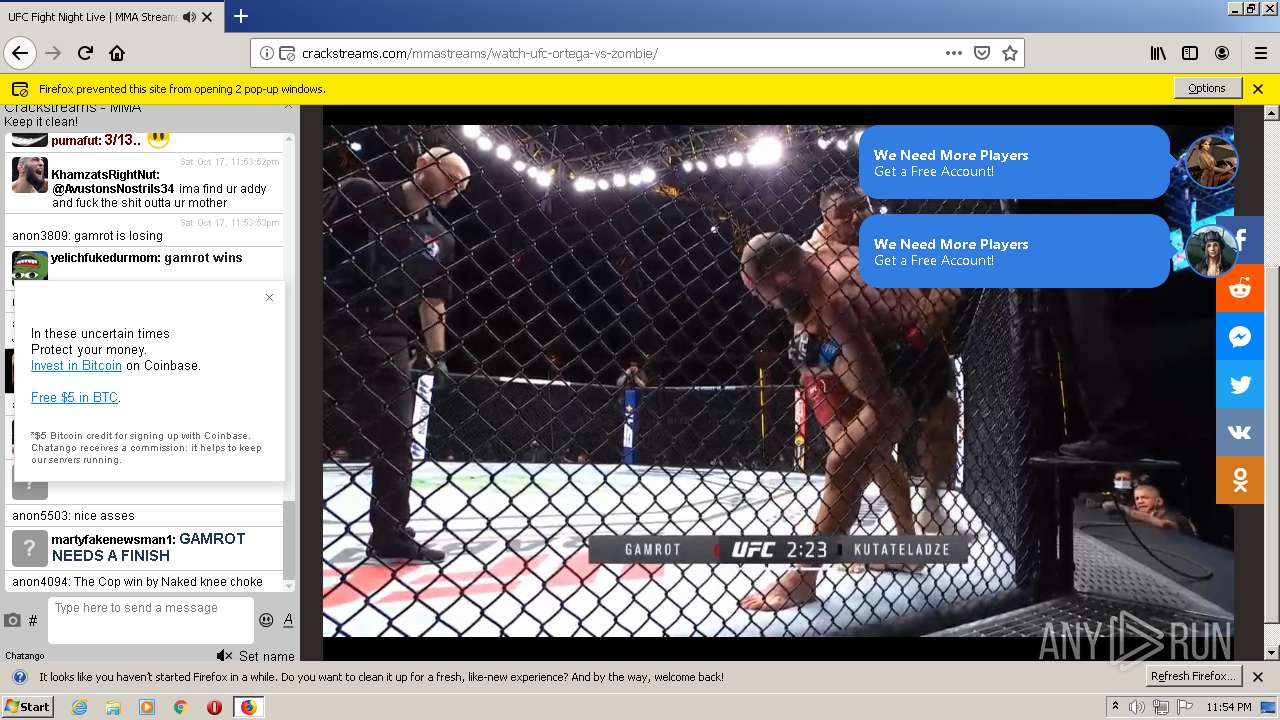1280x720 pixels.
Task: Open the network status tray icon
Action: coord(1161,707)
